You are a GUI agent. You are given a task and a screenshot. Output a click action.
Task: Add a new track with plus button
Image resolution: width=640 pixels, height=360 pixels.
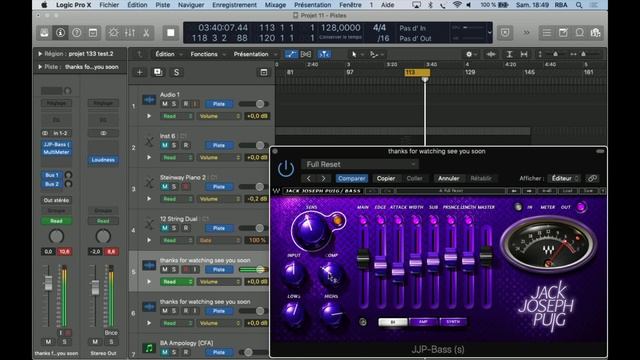coord(140,72)
